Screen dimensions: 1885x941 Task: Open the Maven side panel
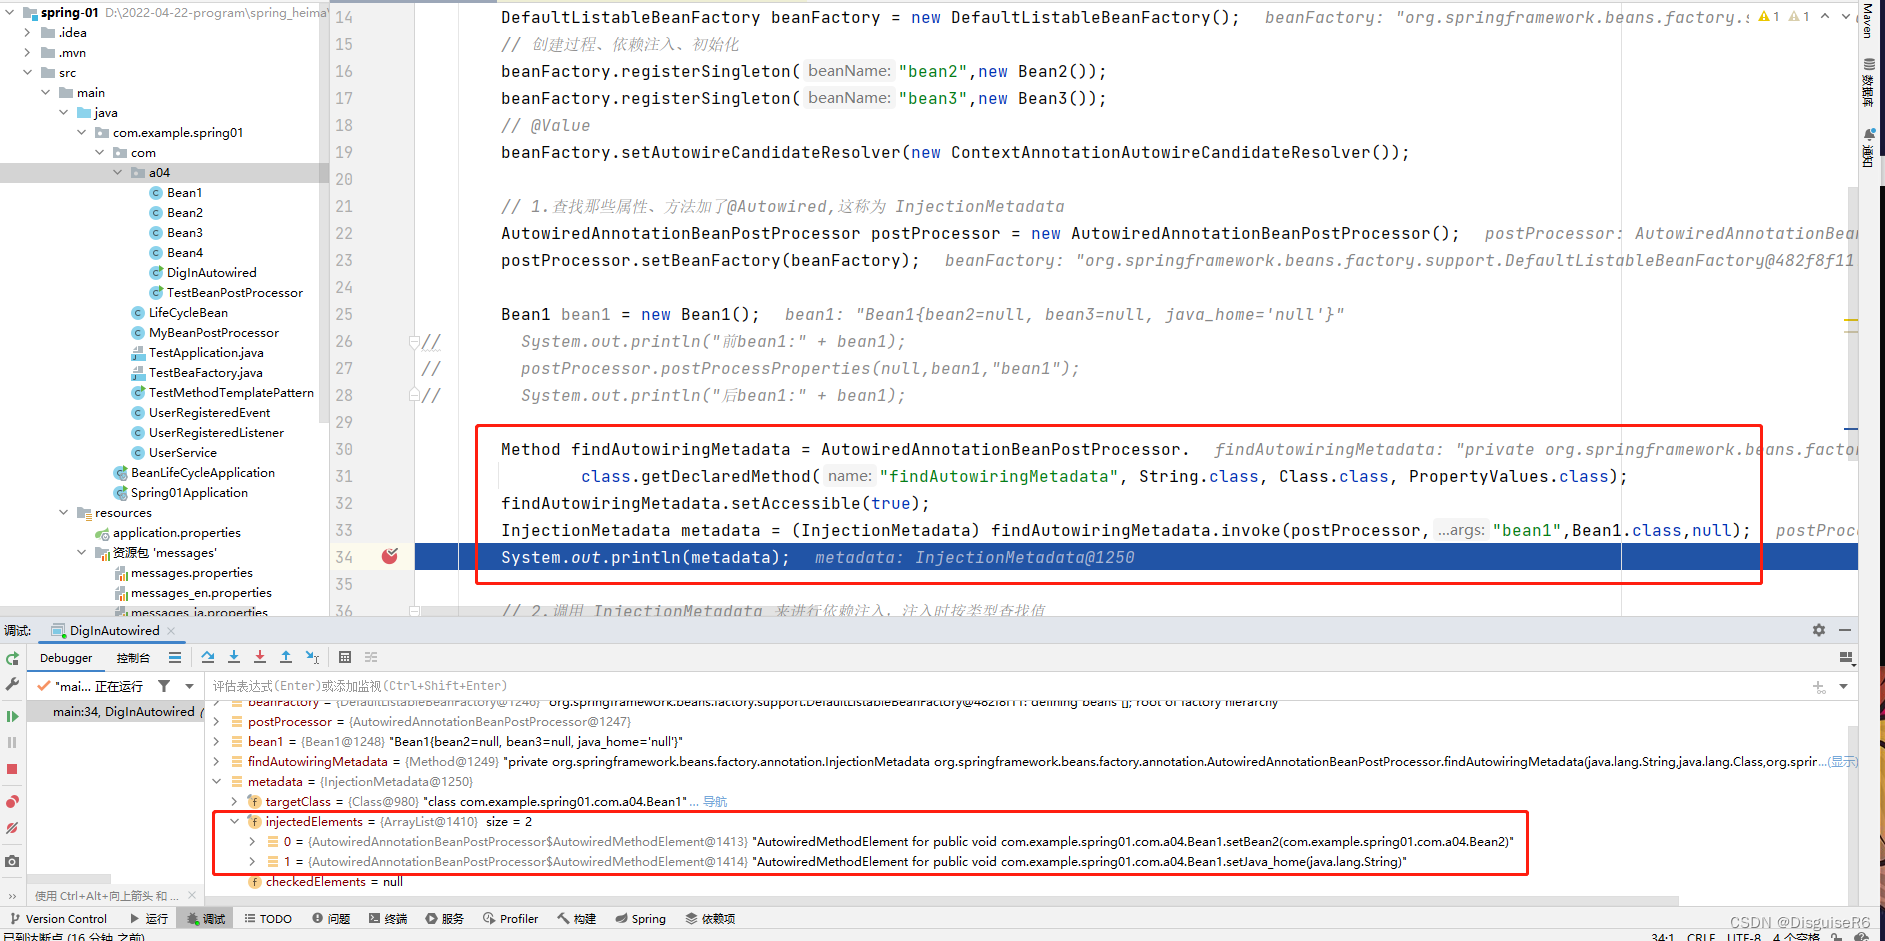point(1867,20)
